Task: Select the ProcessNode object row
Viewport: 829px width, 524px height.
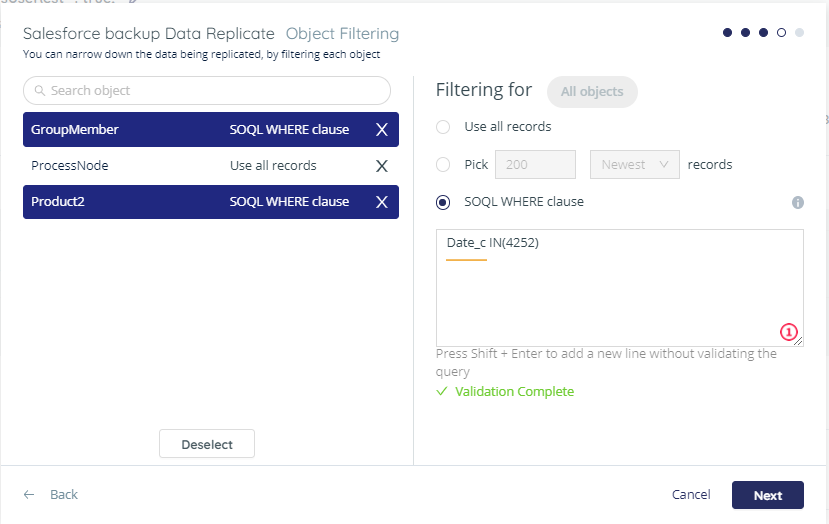Action: pyautogui.click(x=120, y=166)
